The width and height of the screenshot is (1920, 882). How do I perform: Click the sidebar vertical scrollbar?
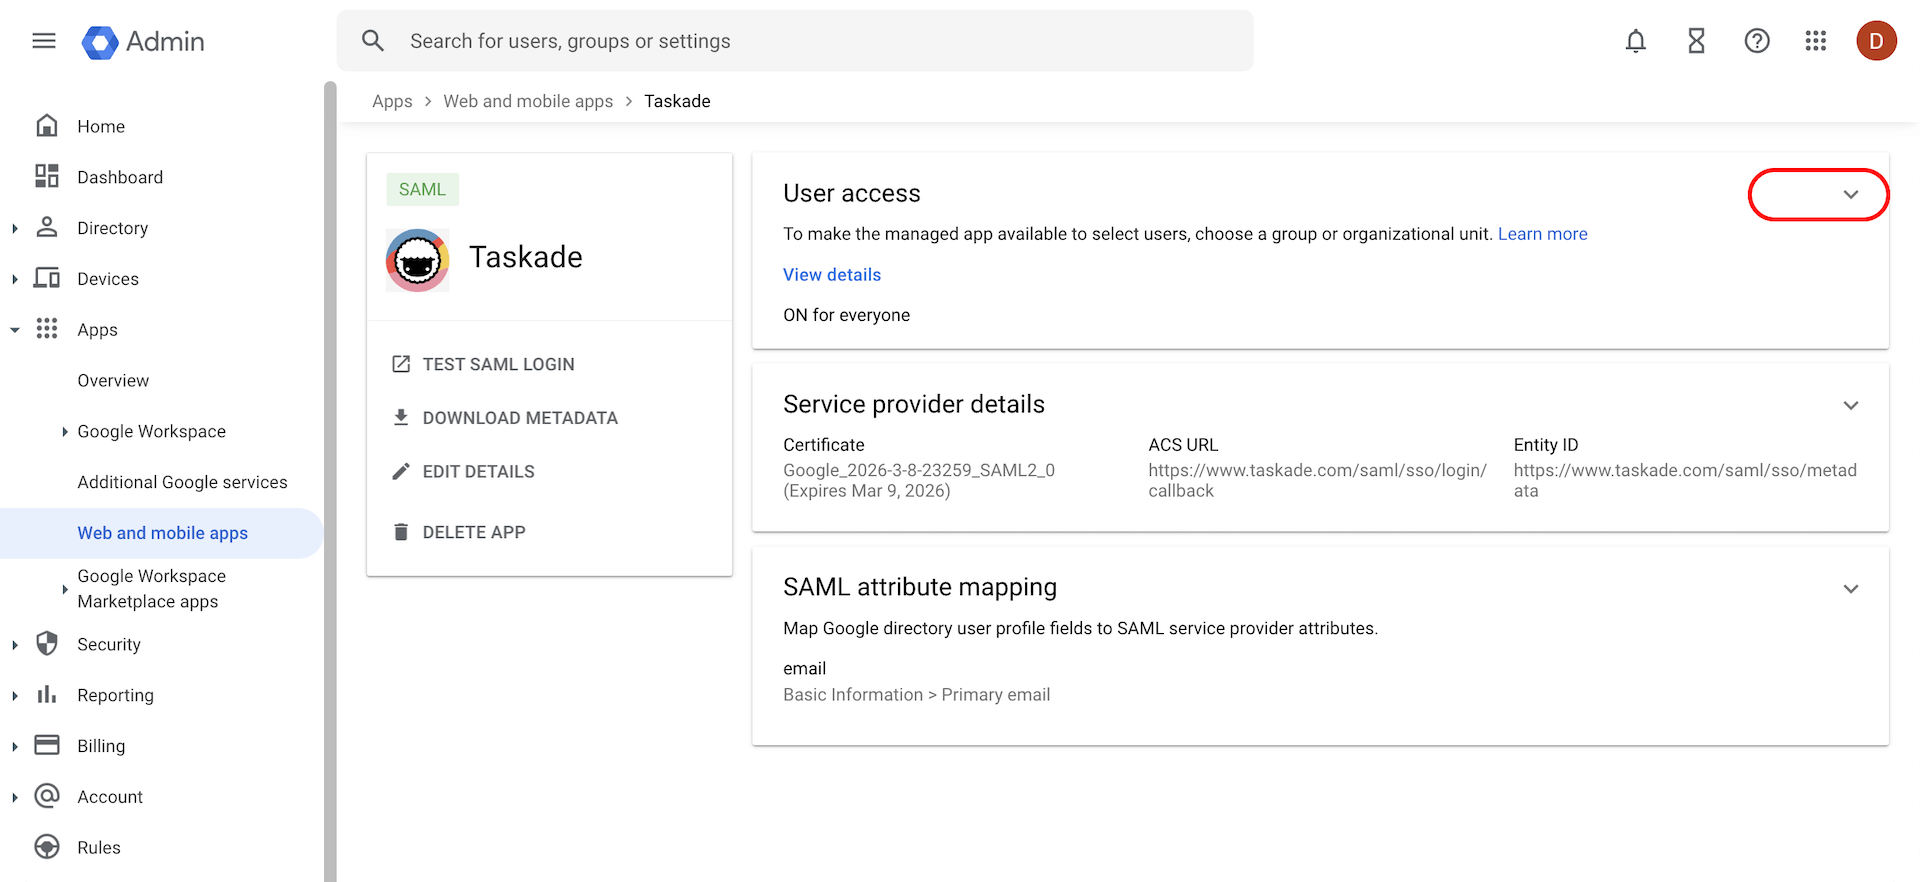[x=330, y=480]
